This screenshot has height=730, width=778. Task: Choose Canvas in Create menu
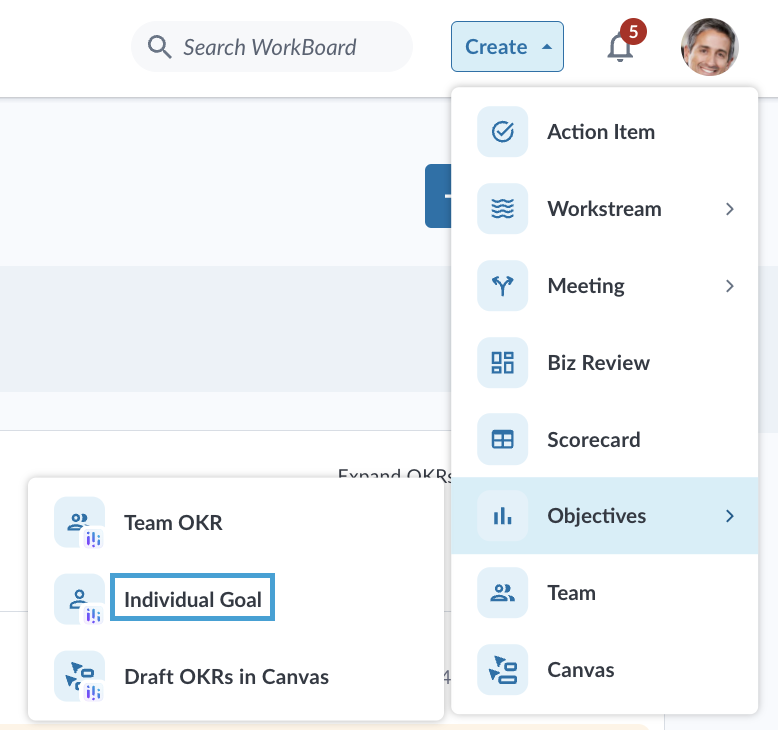pyautogui.click(x=604, y=669)
